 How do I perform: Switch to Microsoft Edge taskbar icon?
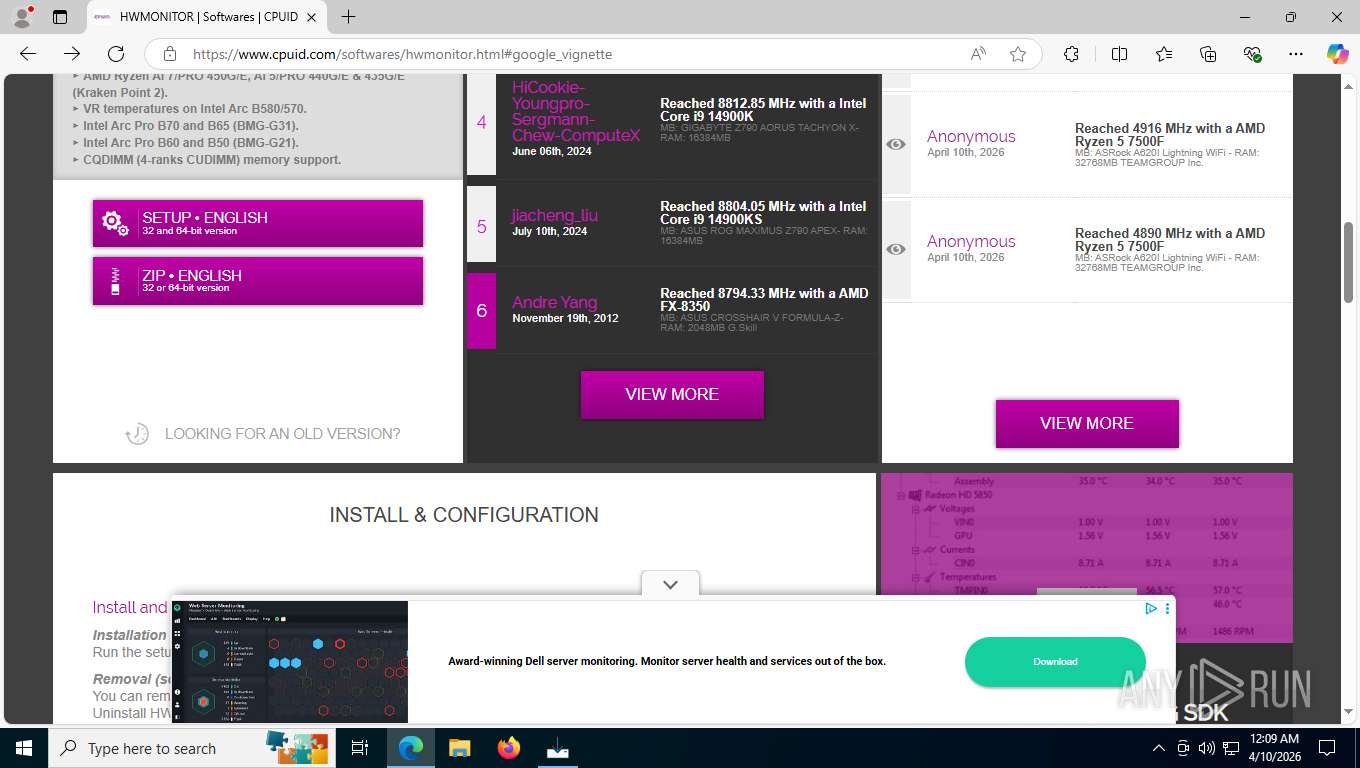(x=410, y=748)
